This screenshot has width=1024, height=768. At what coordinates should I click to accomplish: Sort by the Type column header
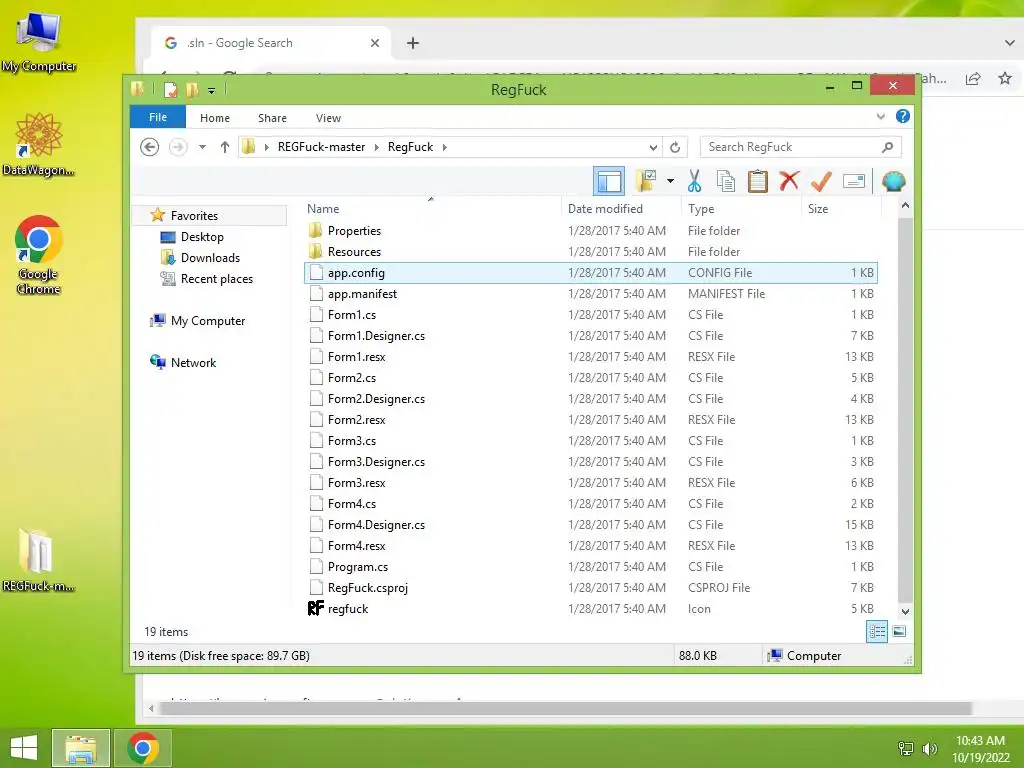coord(701,208)
